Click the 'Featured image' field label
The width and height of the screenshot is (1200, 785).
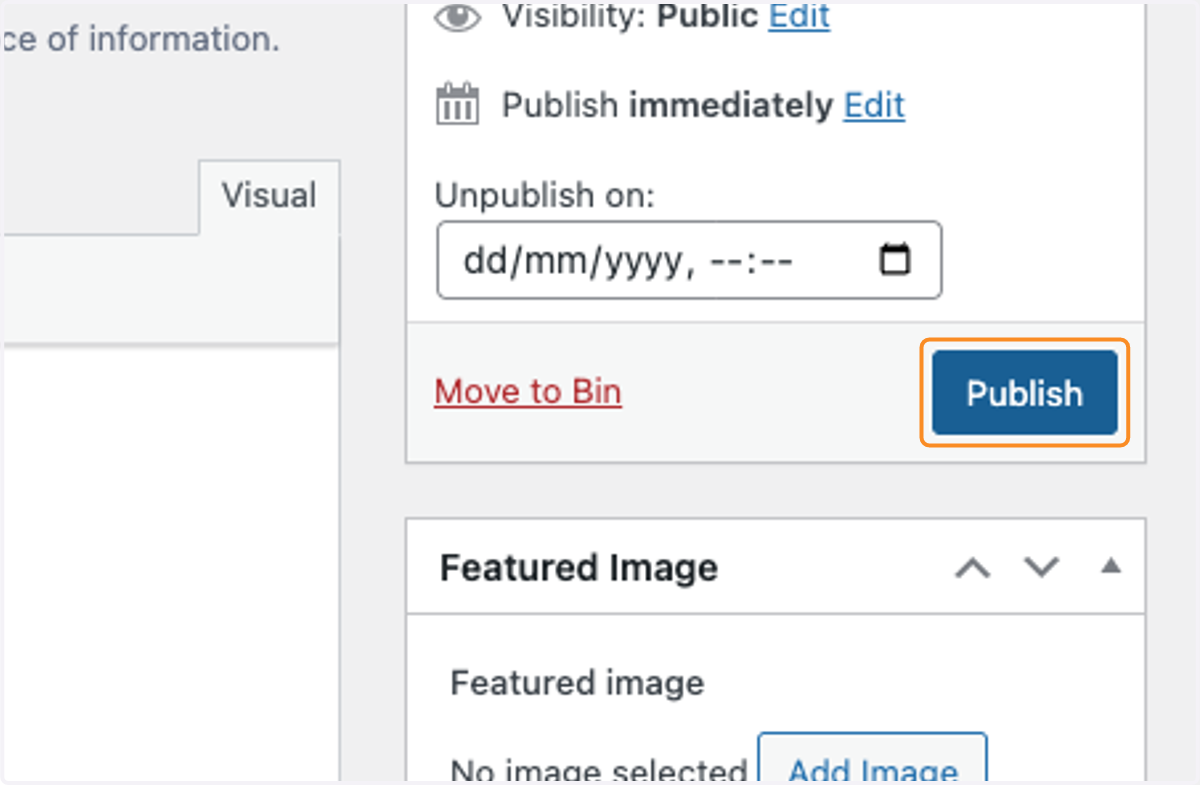pyautogui.click(x=577, y=683)
